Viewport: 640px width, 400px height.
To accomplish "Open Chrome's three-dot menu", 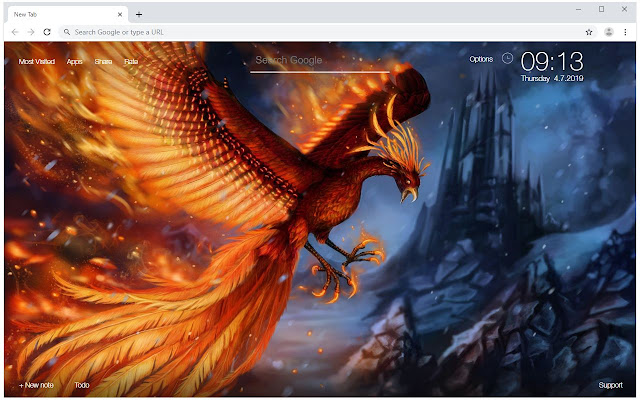I will pos(625,32).
